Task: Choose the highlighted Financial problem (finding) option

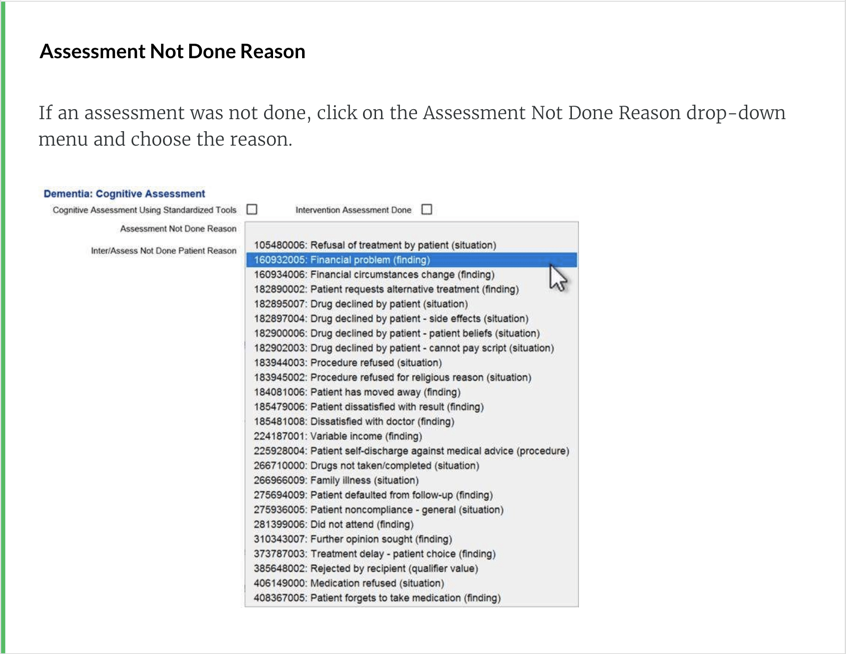Action: point(342,260)
